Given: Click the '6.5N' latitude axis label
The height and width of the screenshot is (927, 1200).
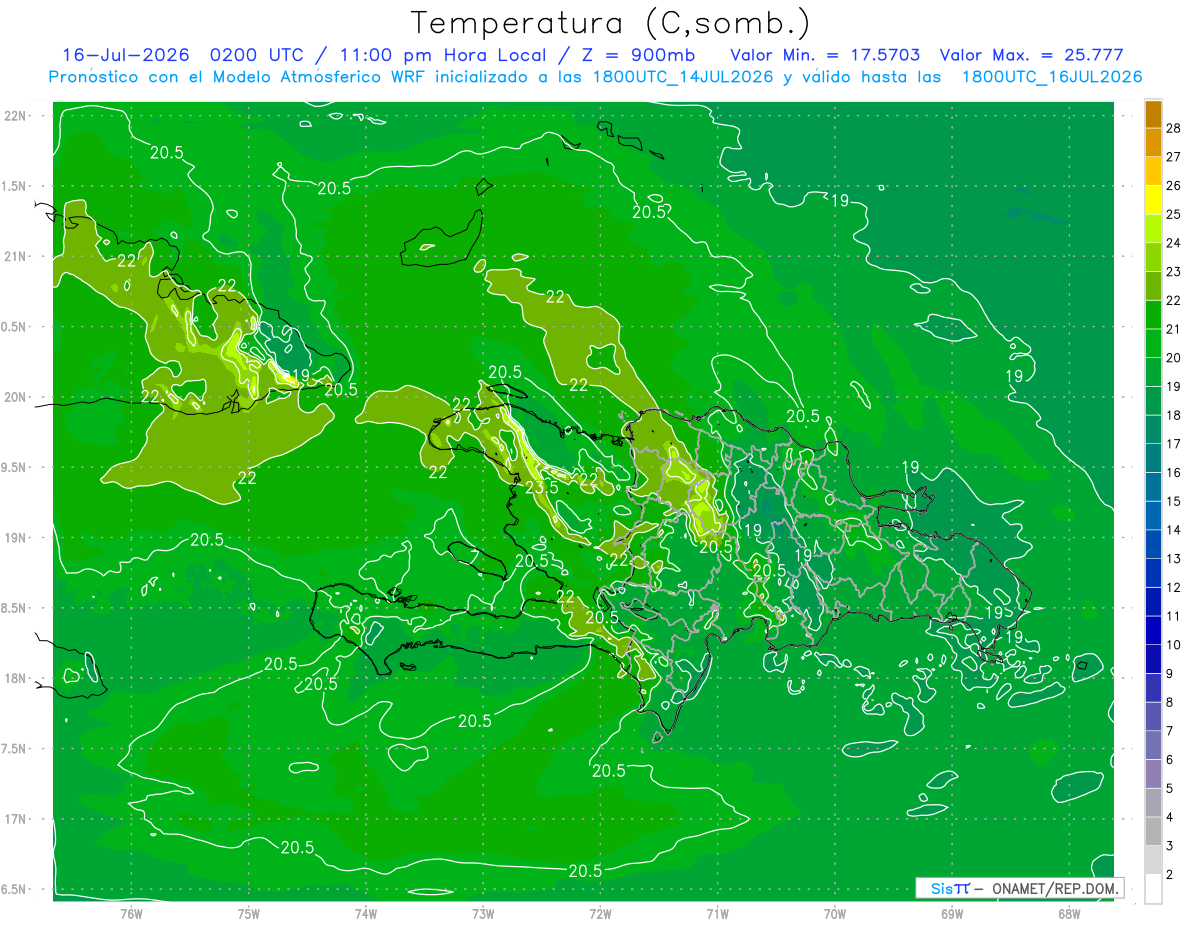Looking at the screenshot, I should coord(15,890).
